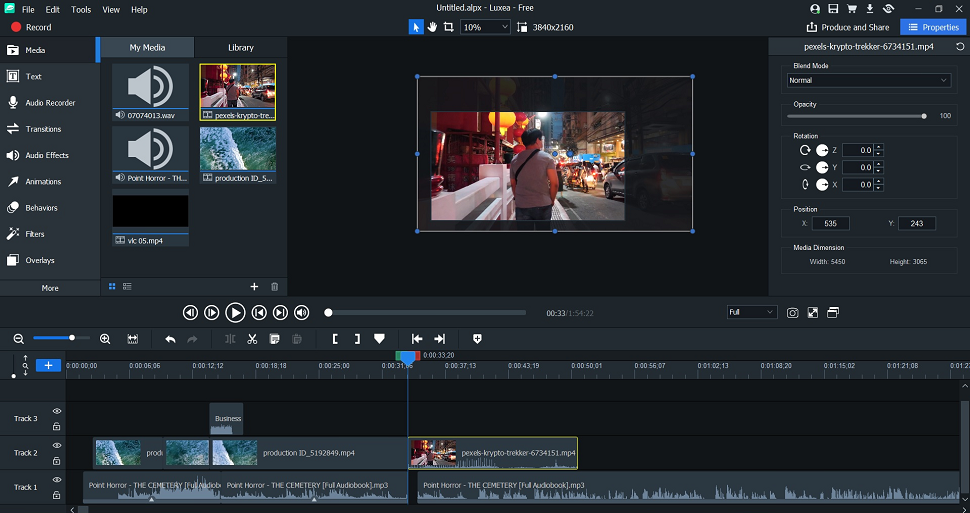The width and height of the screenshot is (970, 513).
Task: Expand the preview zoom 10% dropdown
Action: pyautogui.click(x=485, y=27)
